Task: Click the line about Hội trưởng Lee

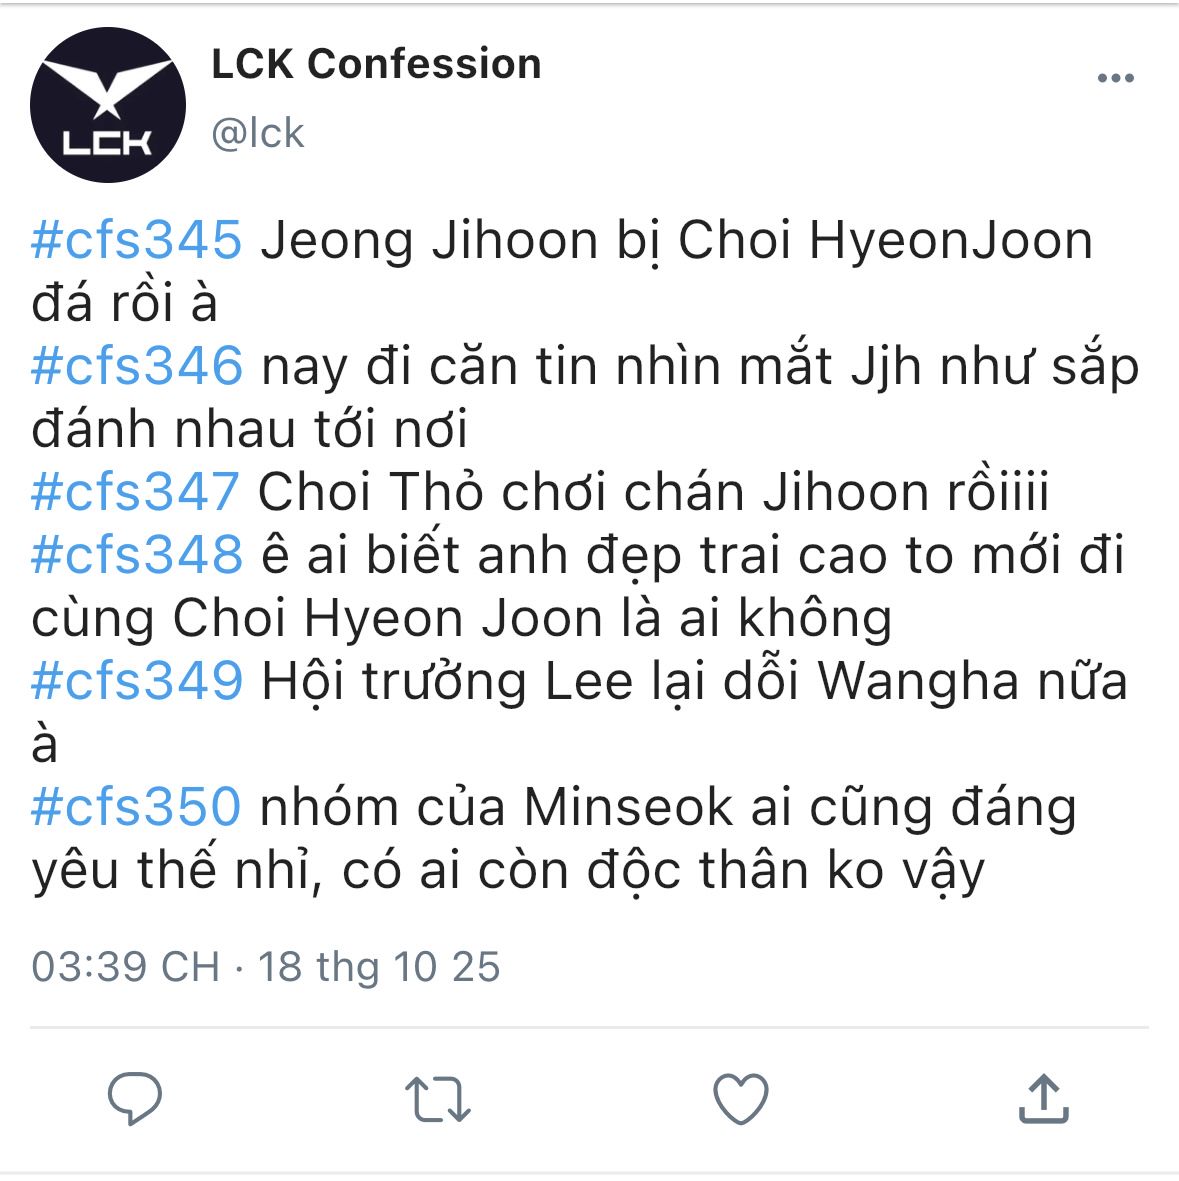Action: 579,713
